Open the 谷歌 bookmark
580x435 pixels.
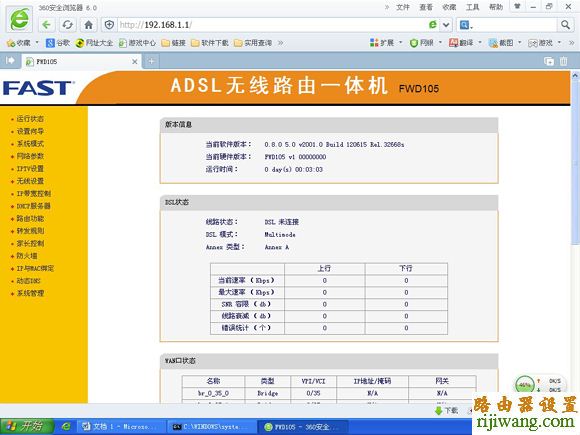pos(58,43)
